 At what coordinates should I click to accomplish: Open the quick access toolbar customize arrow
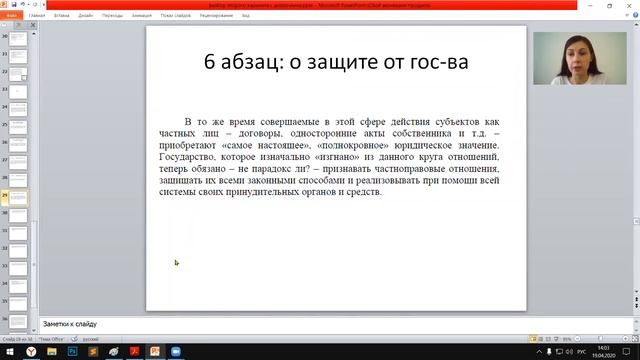click(x=43, y=4)
